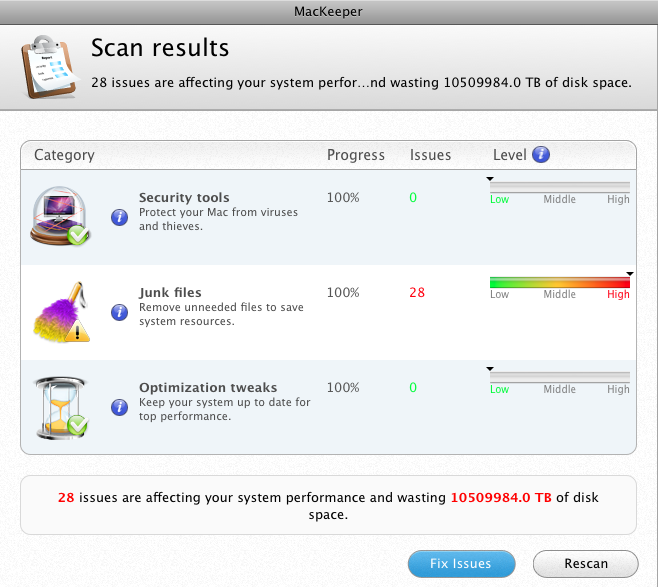Open info for Security tools

tap(119, 217)
